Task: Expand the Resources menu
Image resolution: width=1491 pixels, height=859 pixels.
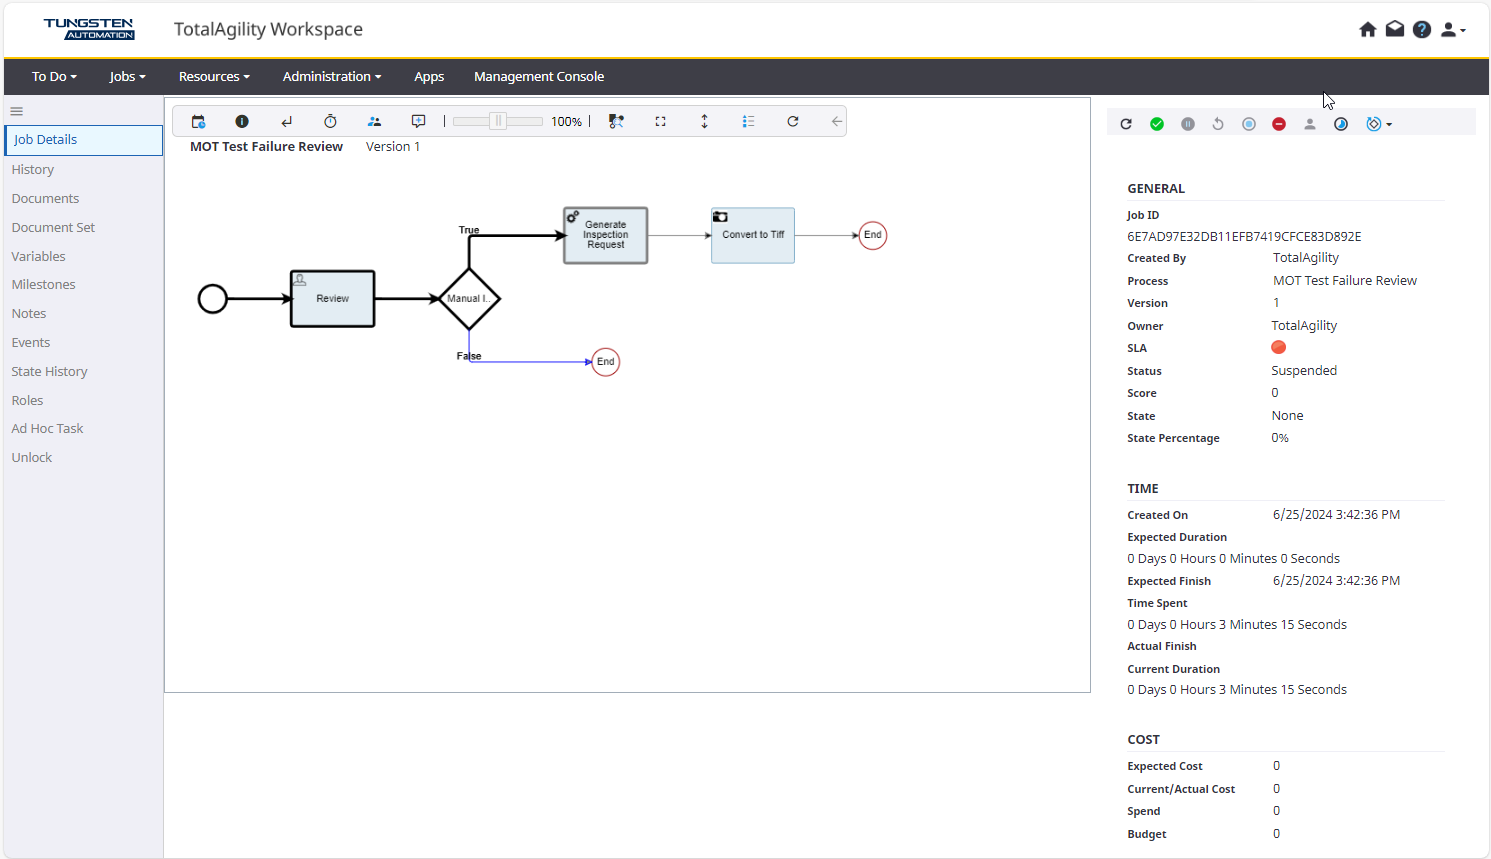Action: (x=214, y=77)
